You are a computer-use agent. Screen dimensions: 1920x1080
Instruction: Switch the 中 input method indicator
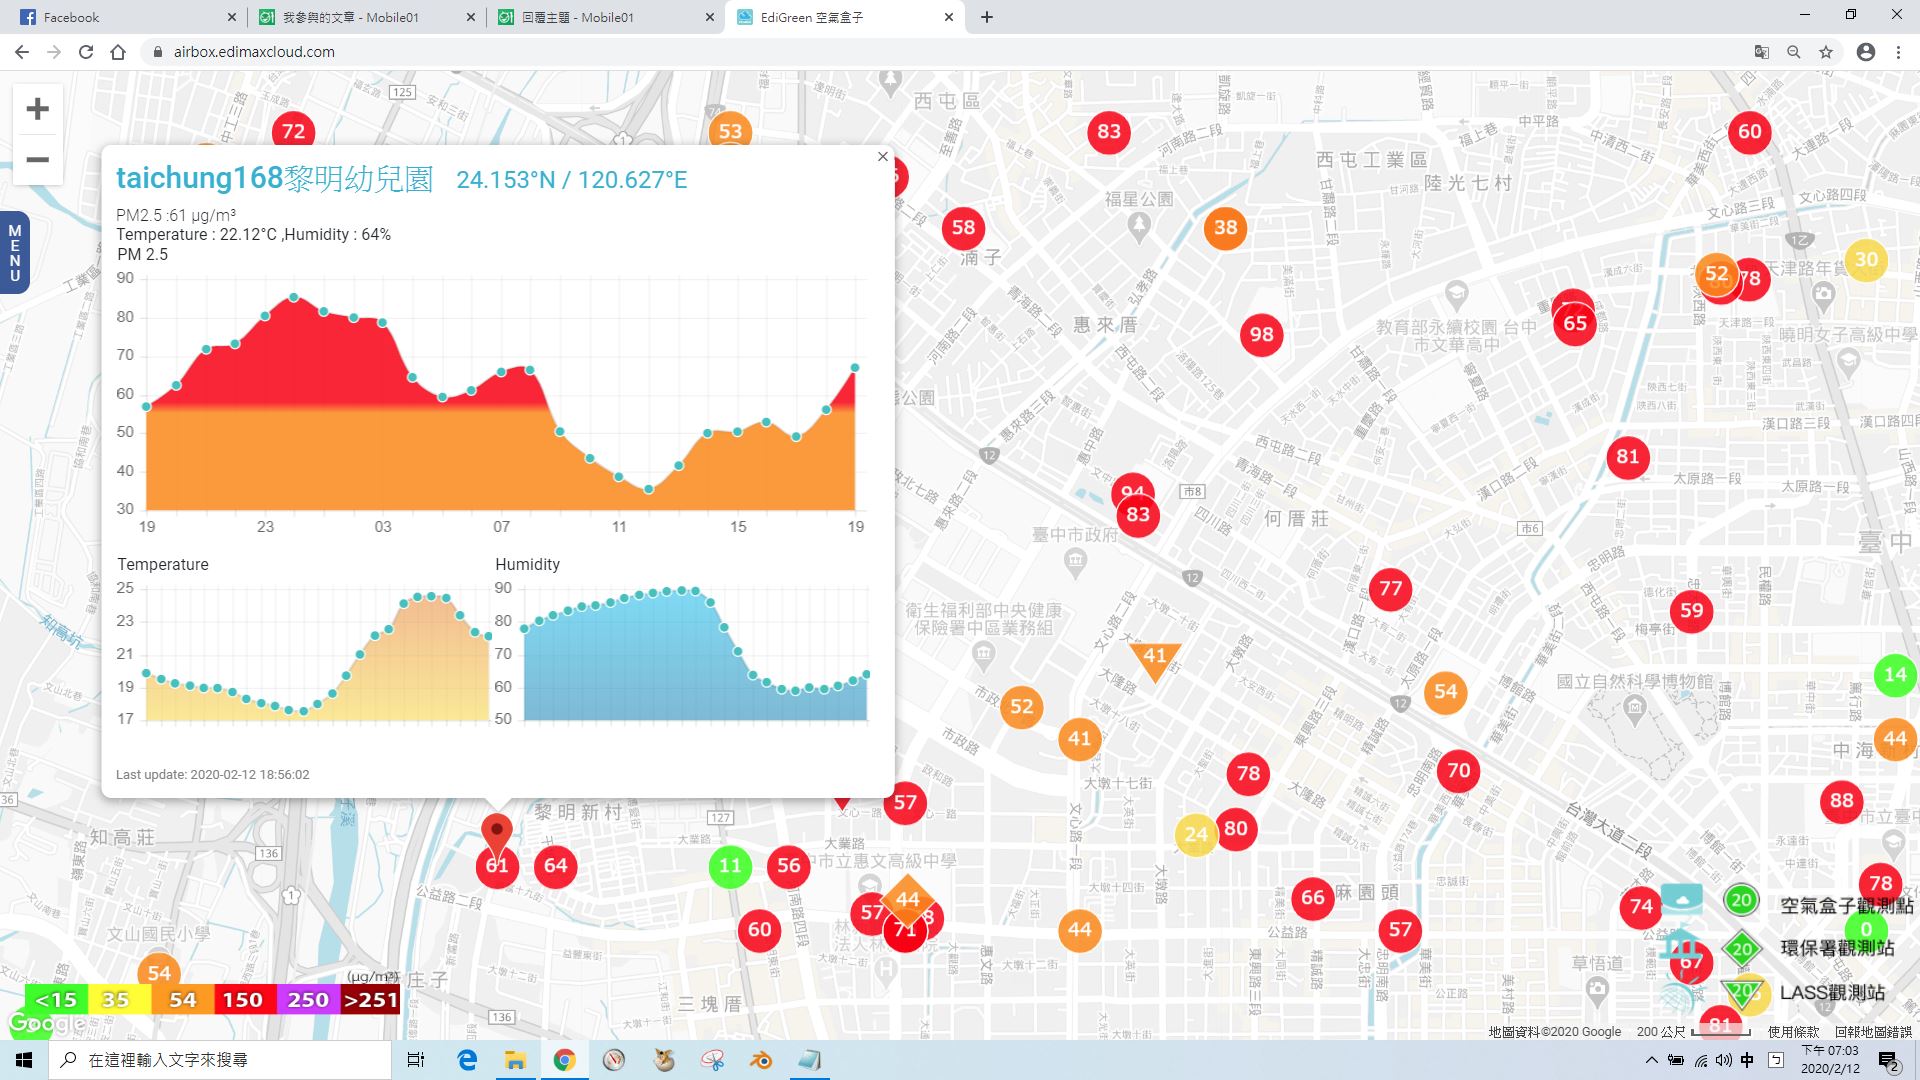[1747, 1060]
